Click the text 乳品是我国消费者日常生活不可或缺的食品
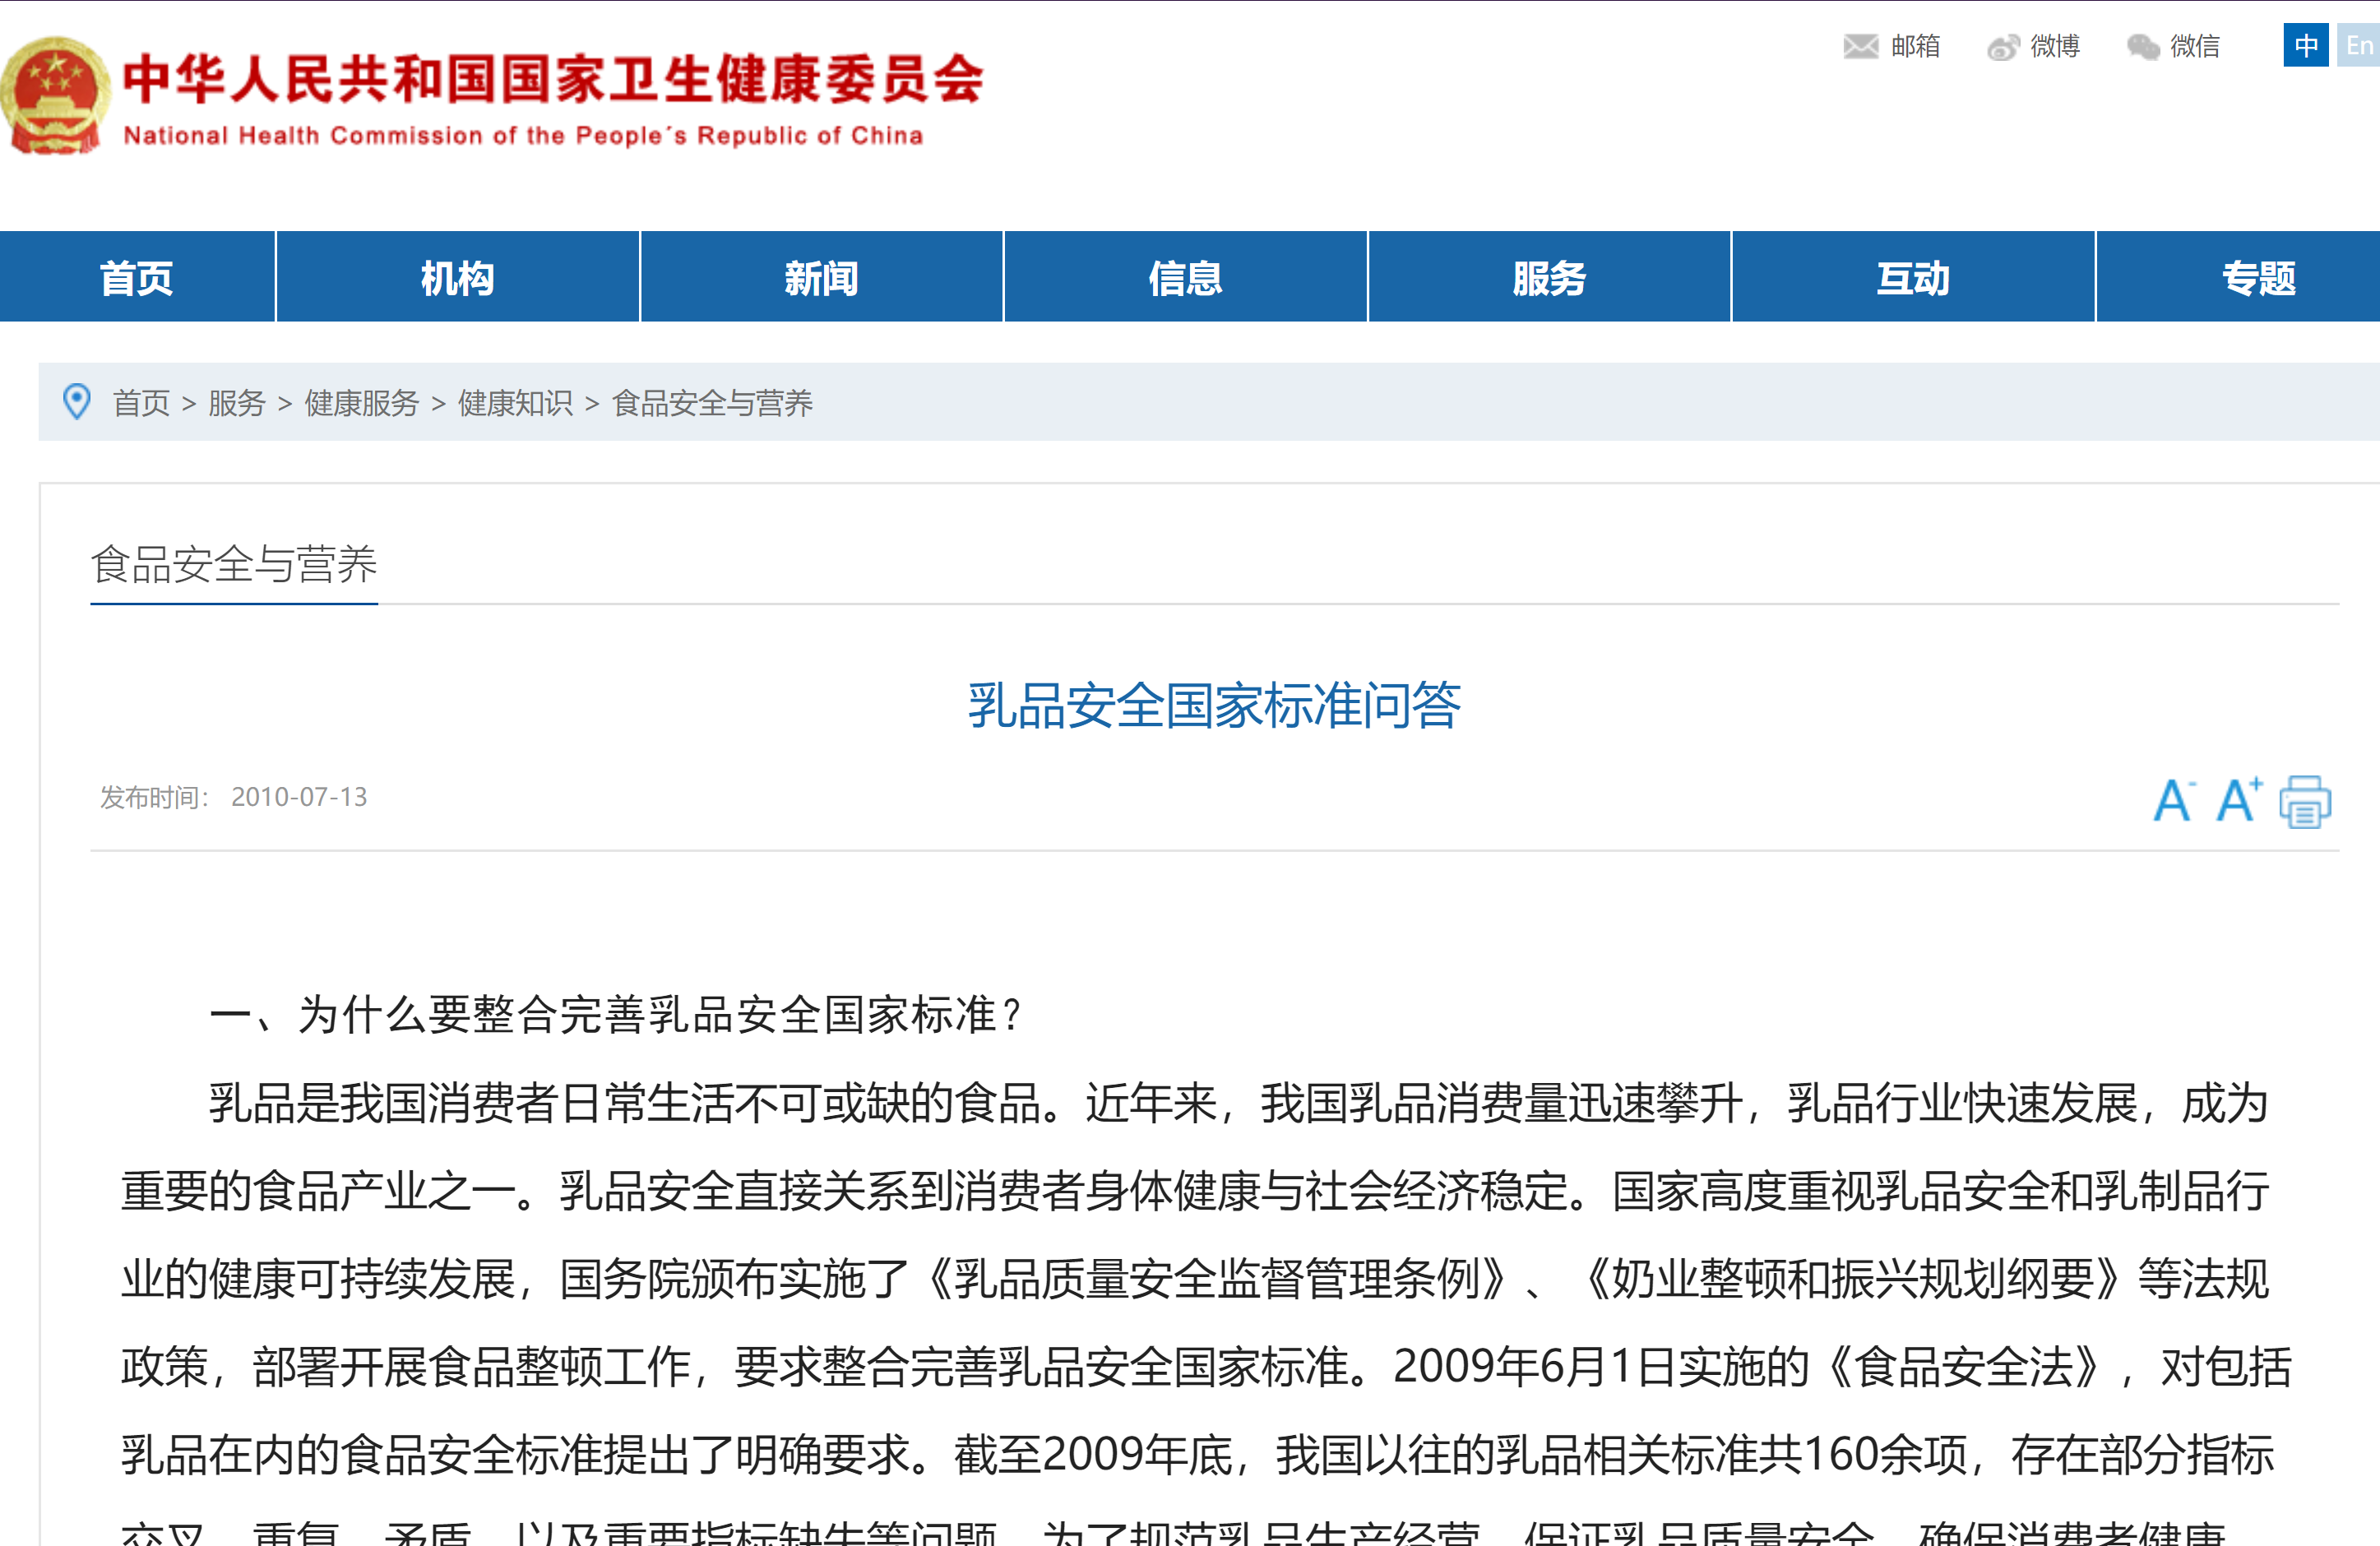 pos(625,1103)
